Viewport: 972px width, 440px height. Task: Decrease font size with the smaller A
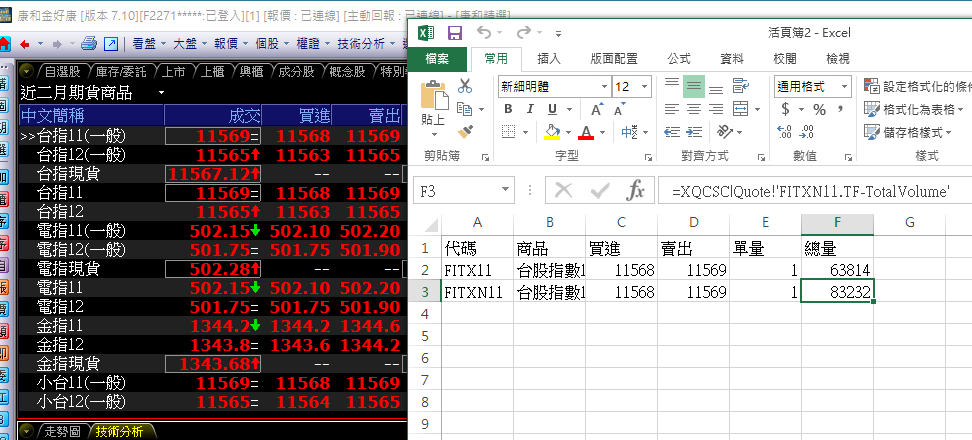pyautogui.click(x=619, y=110)
